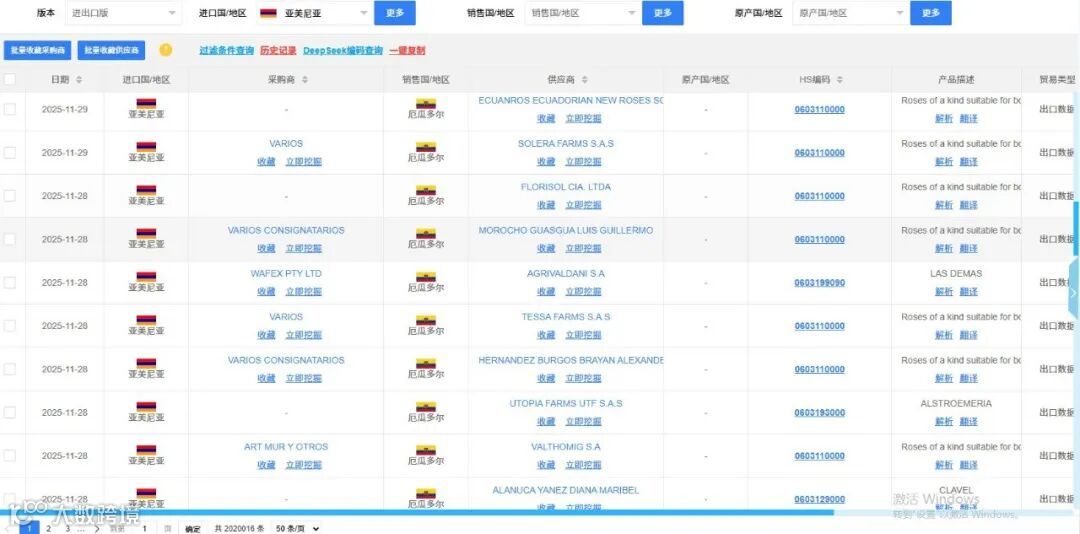
Task: Open HS code 0603199090 link
Action: pos(819,283)
